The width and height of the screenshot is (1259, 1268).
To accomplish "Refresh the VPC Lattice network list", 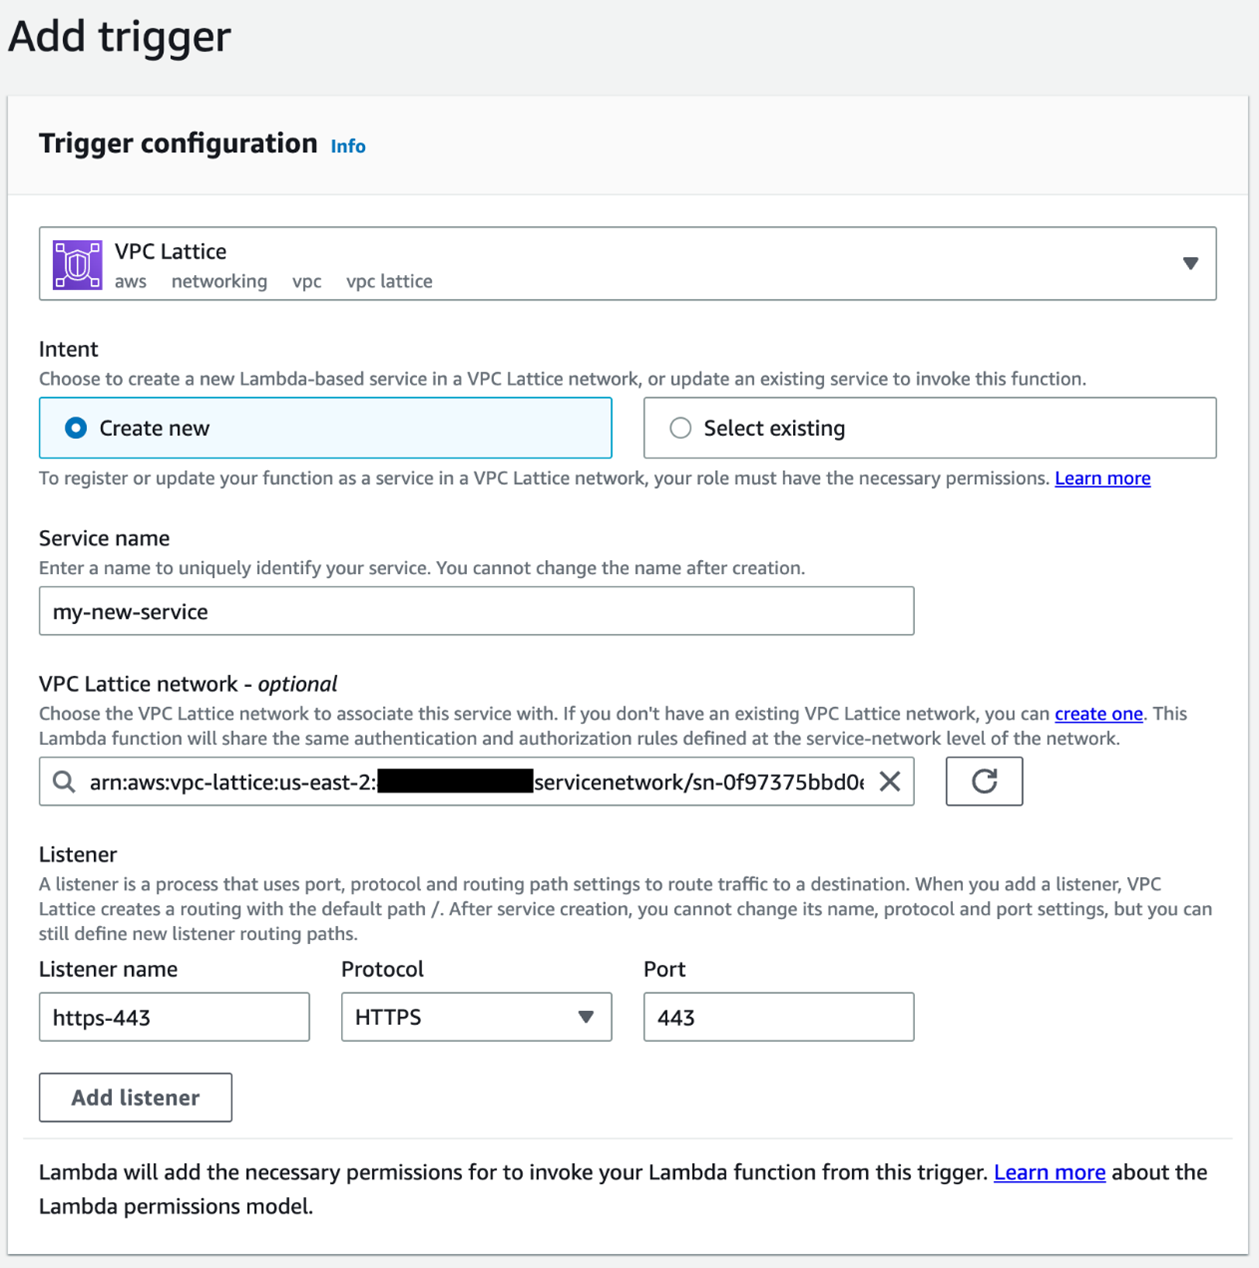I will (984, 781).
